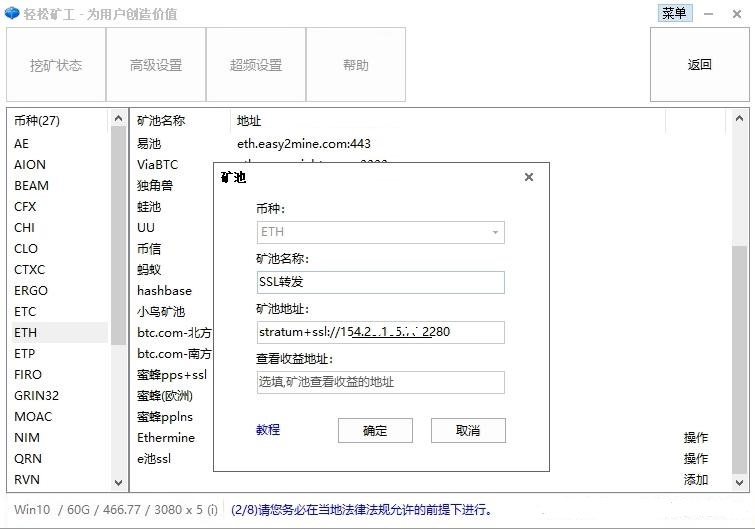Open the 帮助 tab
The height and width of the screenshot is (529, 755).
pyautogui.click(x=356, y=65)
